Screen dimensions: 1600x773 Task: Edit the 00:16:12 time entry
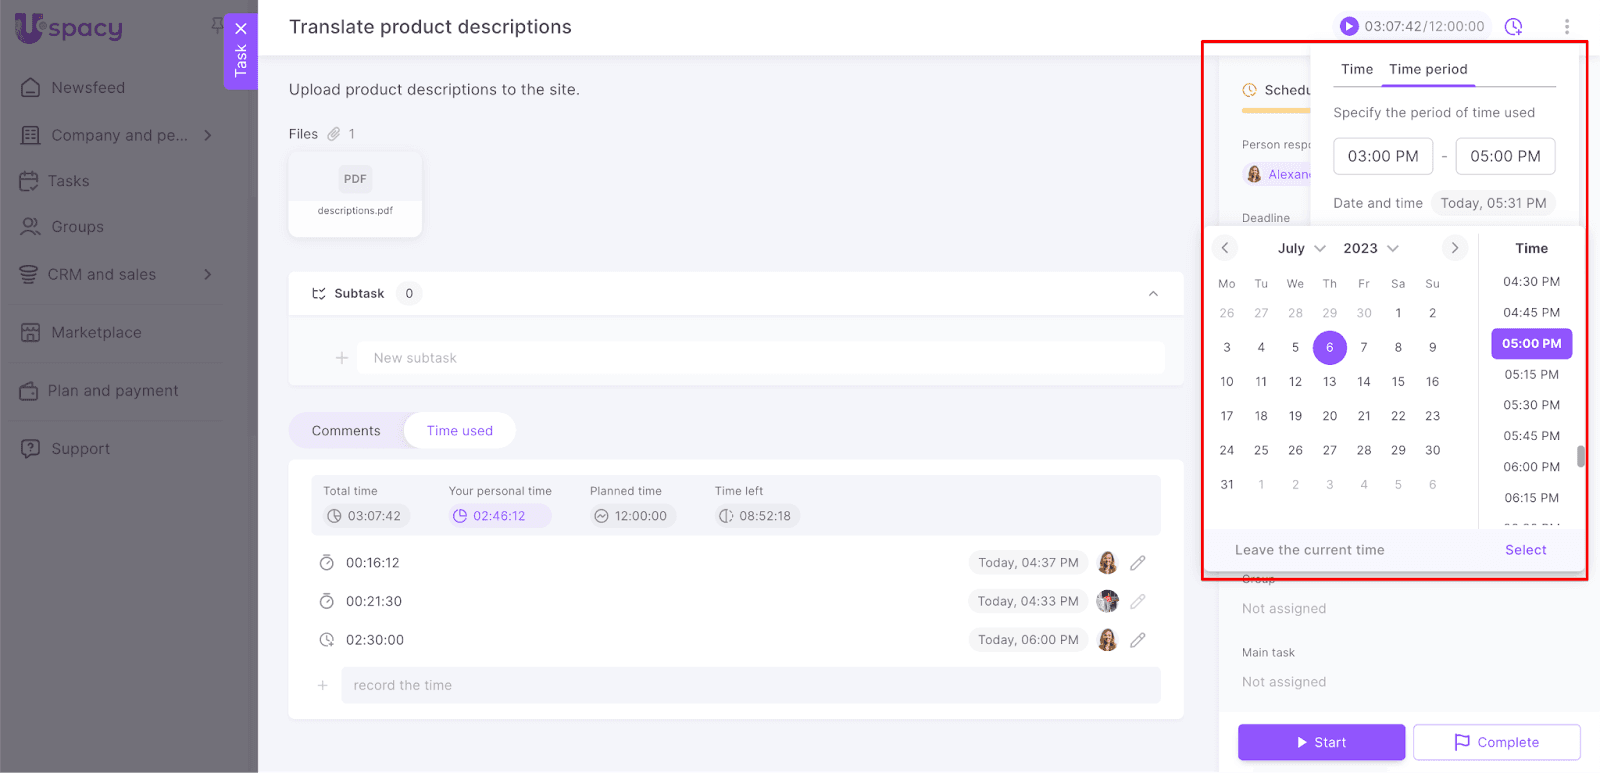1137,563
